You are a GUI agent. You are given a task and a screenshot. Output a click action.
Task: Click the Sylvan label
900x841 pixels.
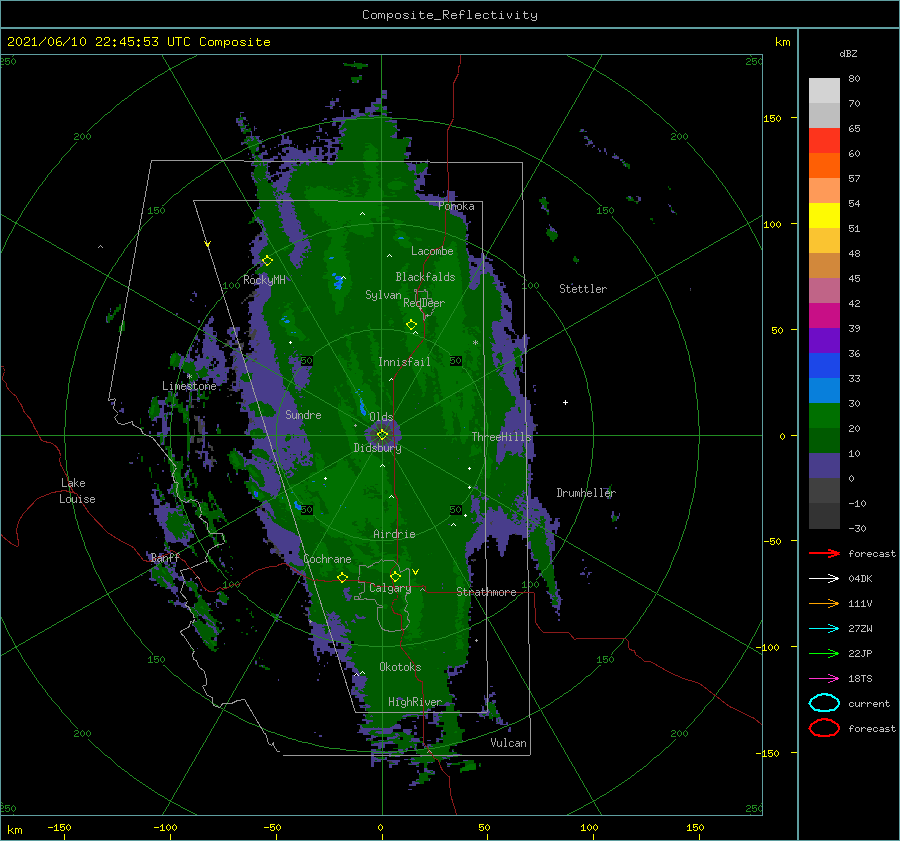(383, 295)
